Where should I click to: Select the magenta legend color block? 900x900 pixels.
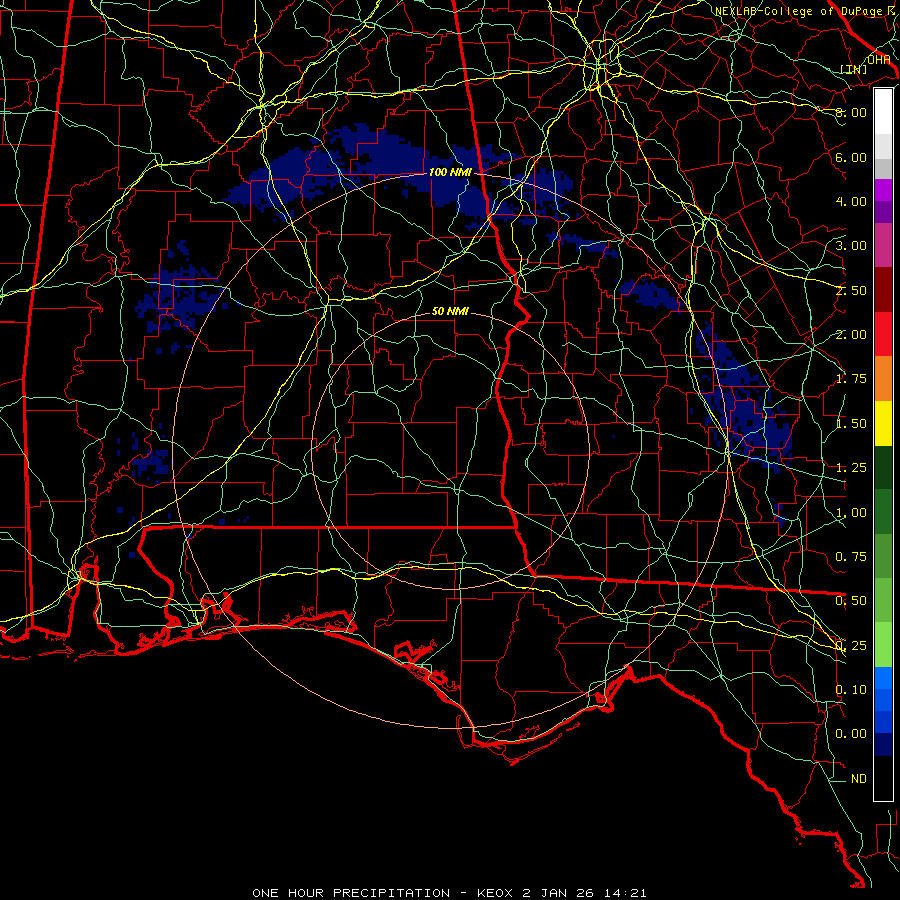click(883, 190)
